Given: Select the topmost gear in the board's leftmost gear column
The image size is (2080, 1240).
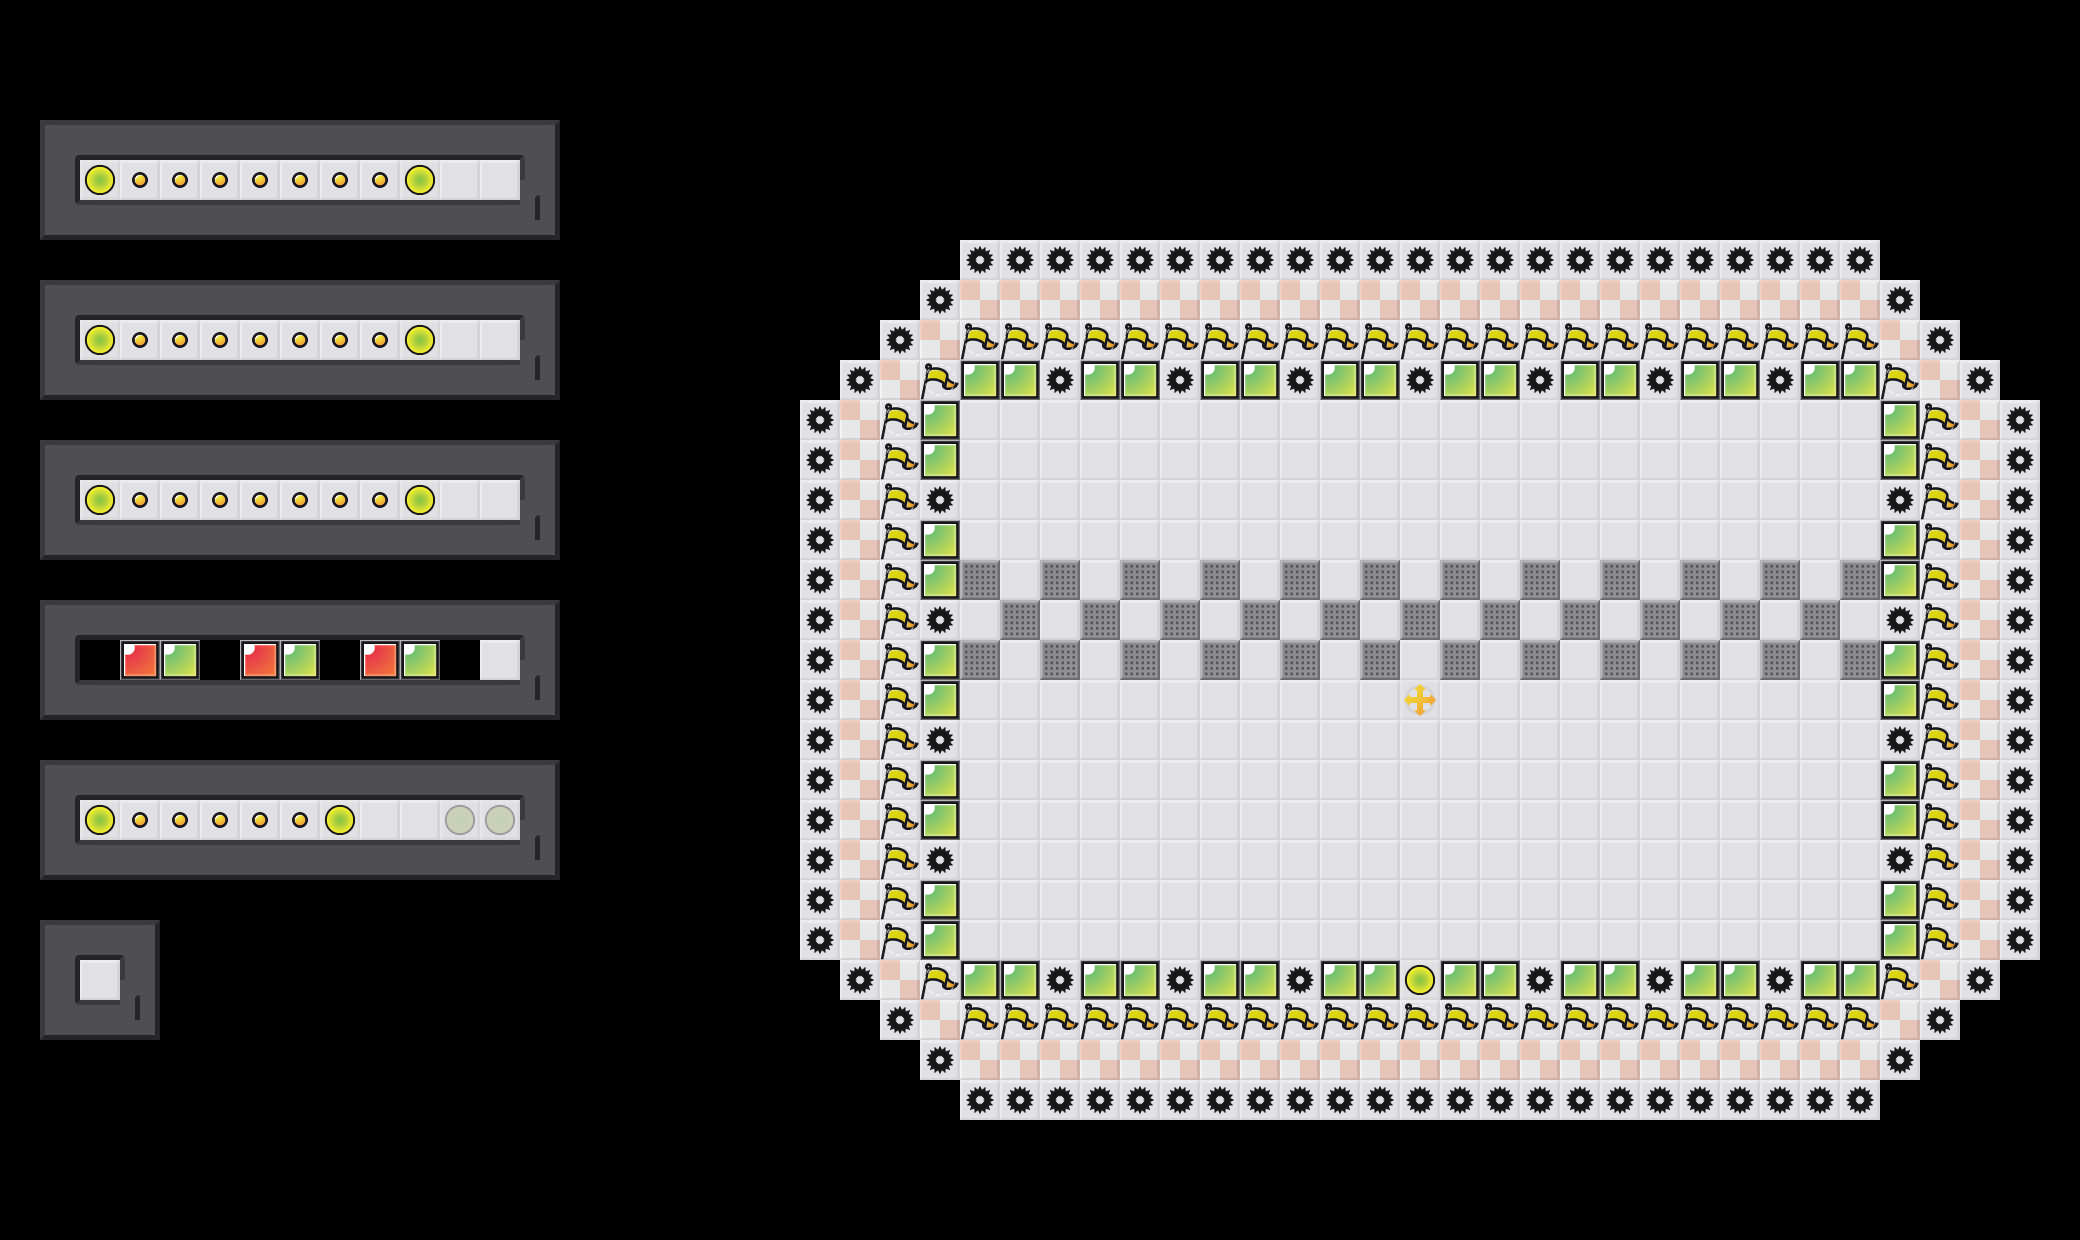Looking at the screenshot, I should (x=820, y=420).
